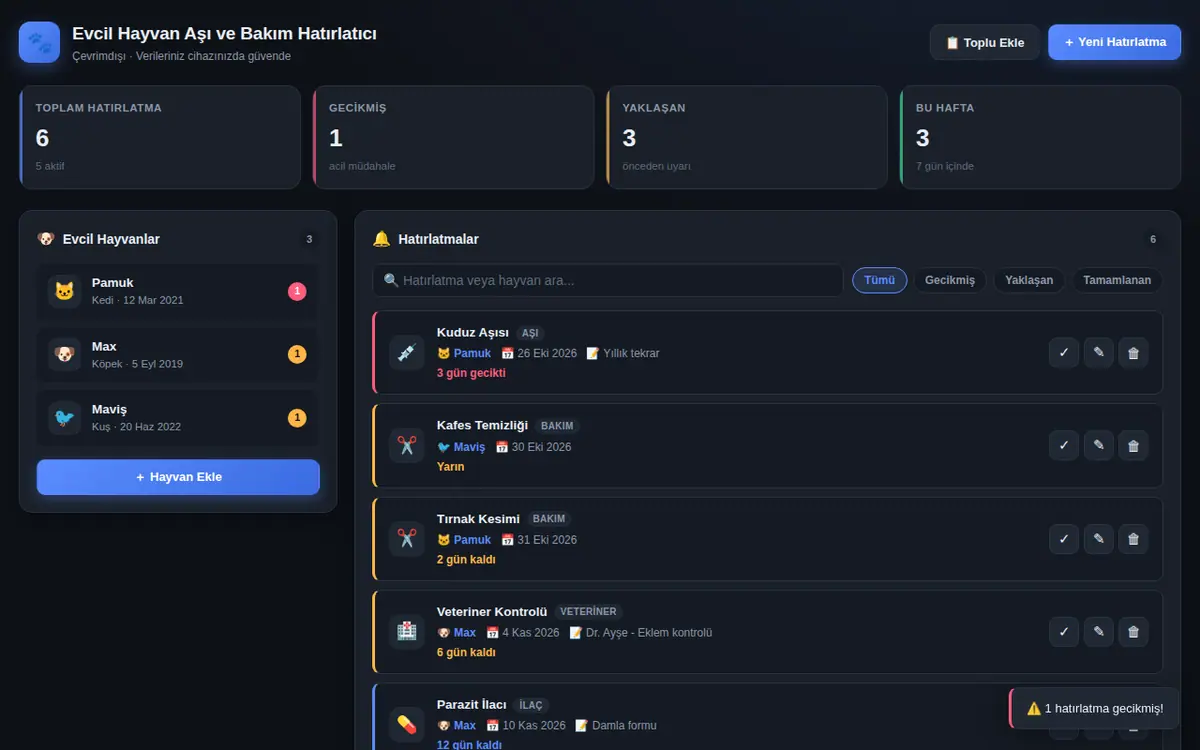Image resolution: width=1200 pixels, height=750 pixels.
Task: Mark Kuduz Aşısı reminder as completed
Action: pyautogui.click(x=1064, y=353)
